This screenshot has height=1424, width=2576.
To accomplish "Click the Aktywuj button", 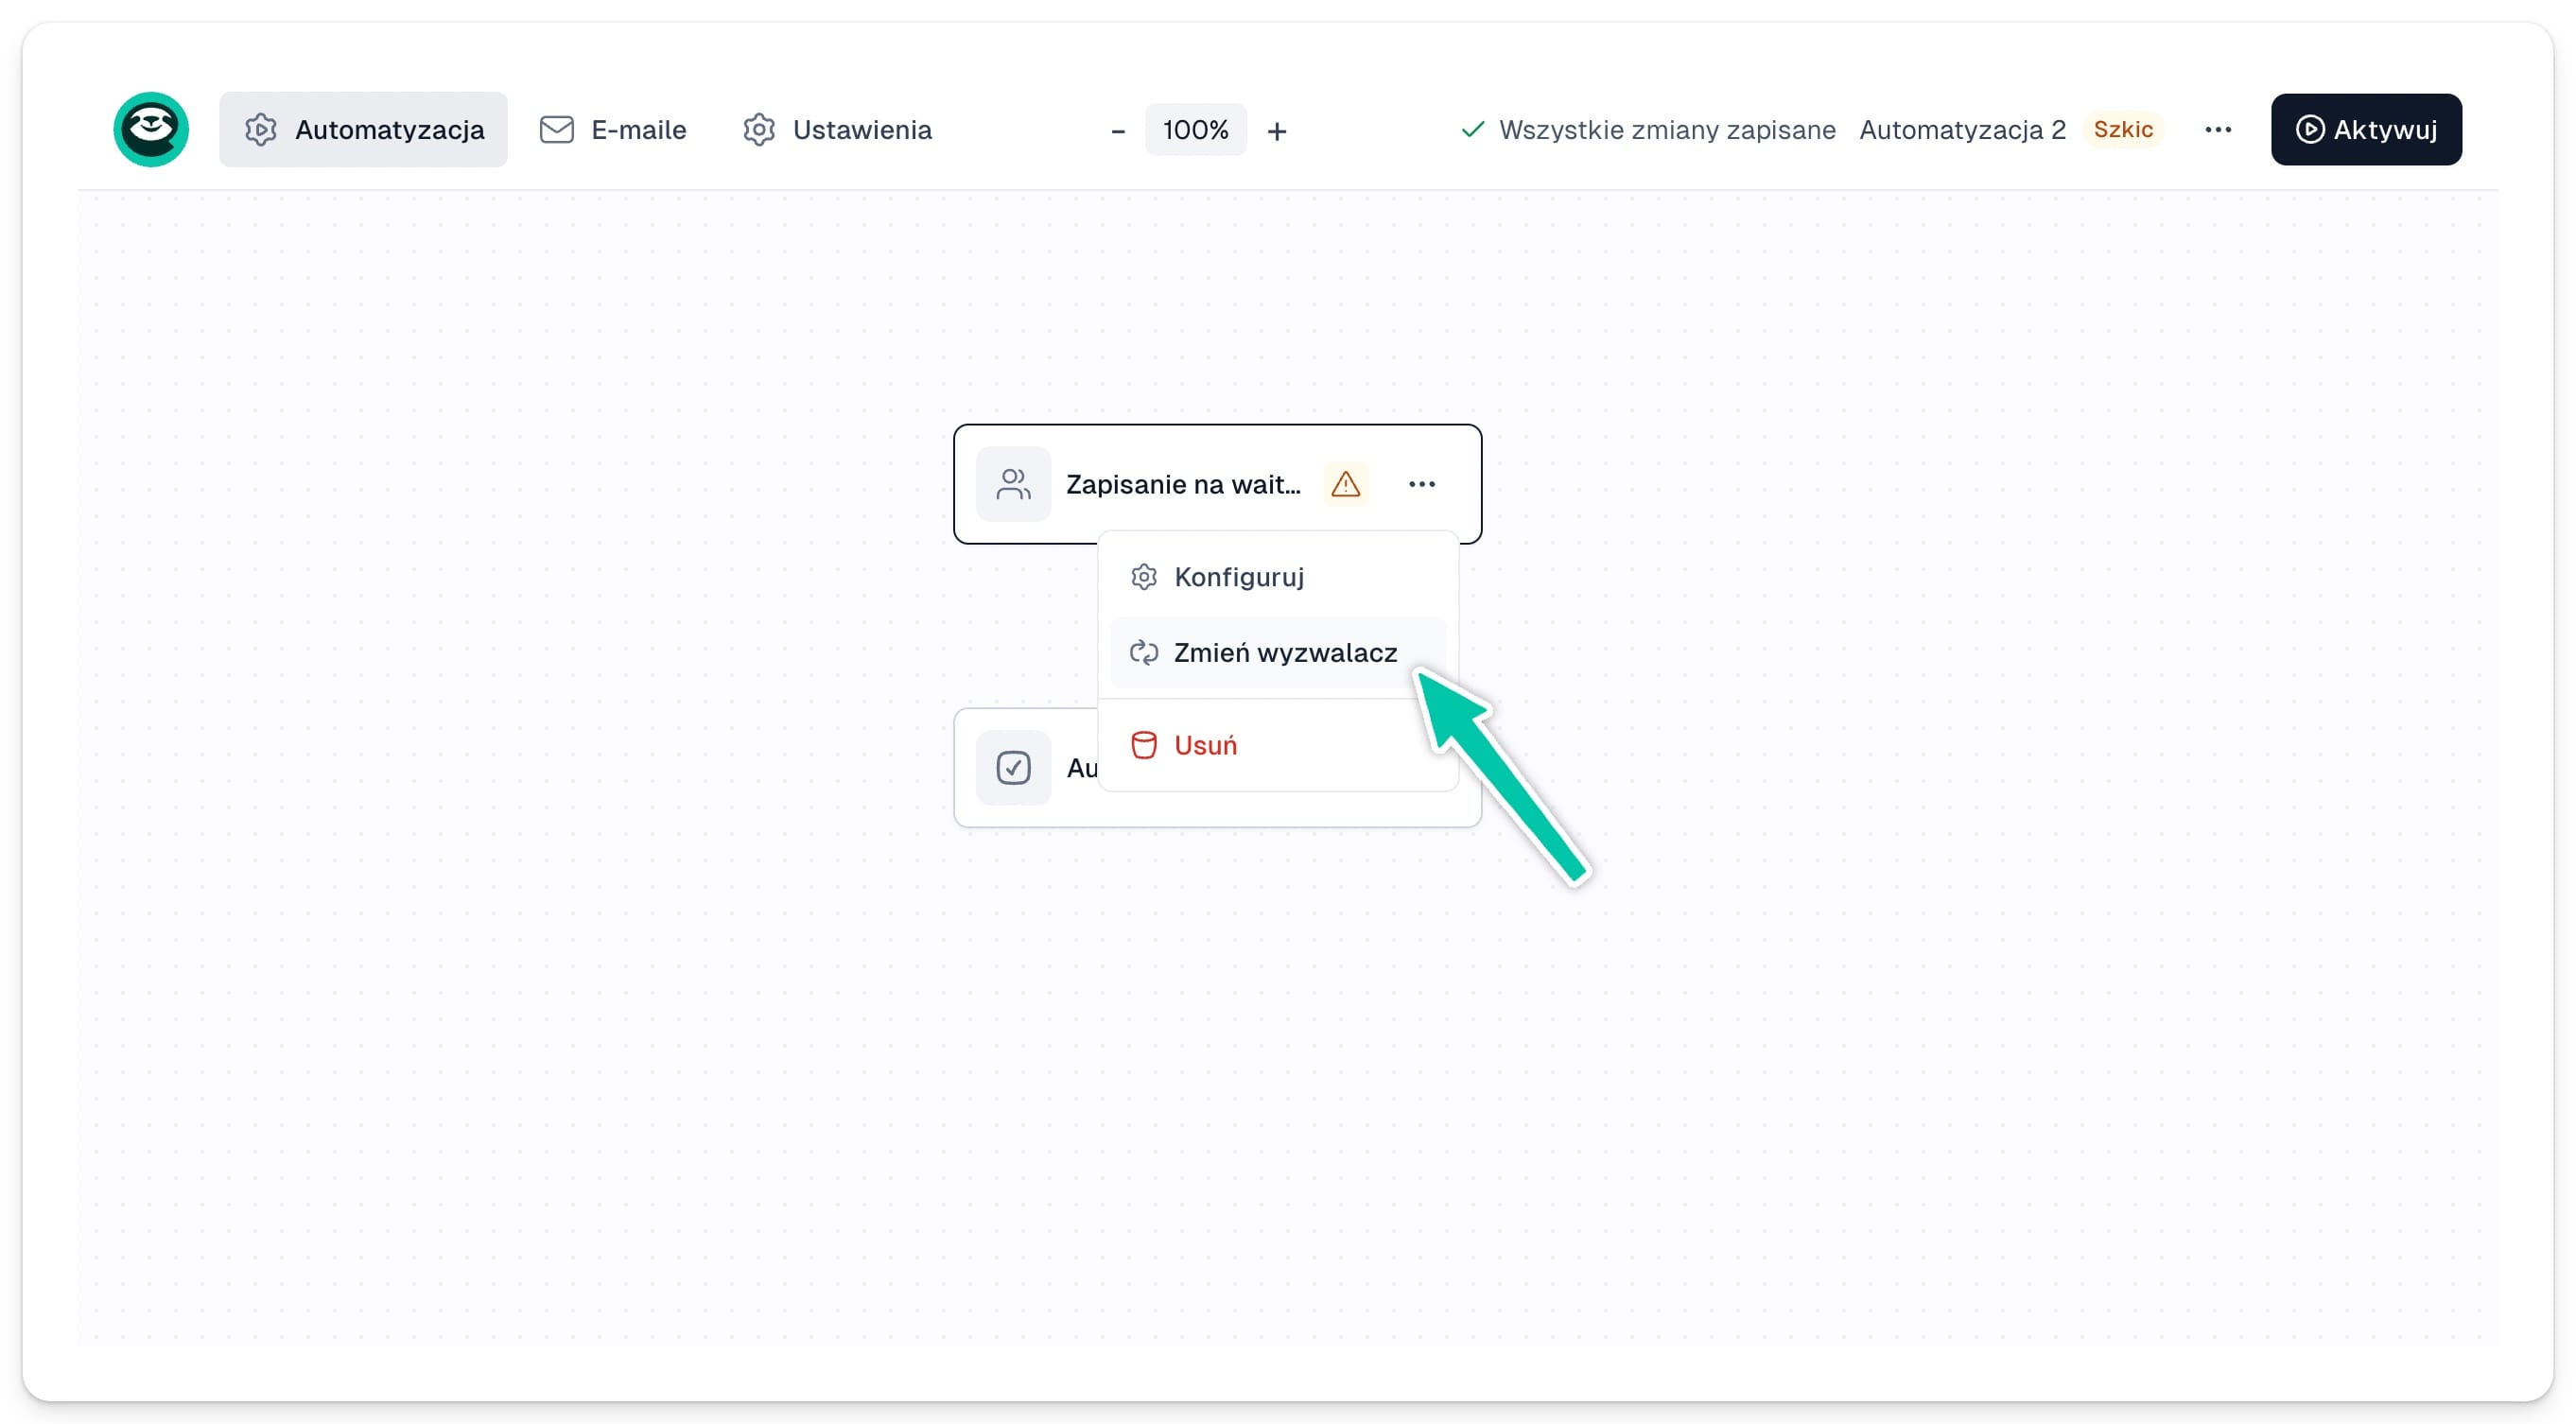I will [x=2366, y=130].
